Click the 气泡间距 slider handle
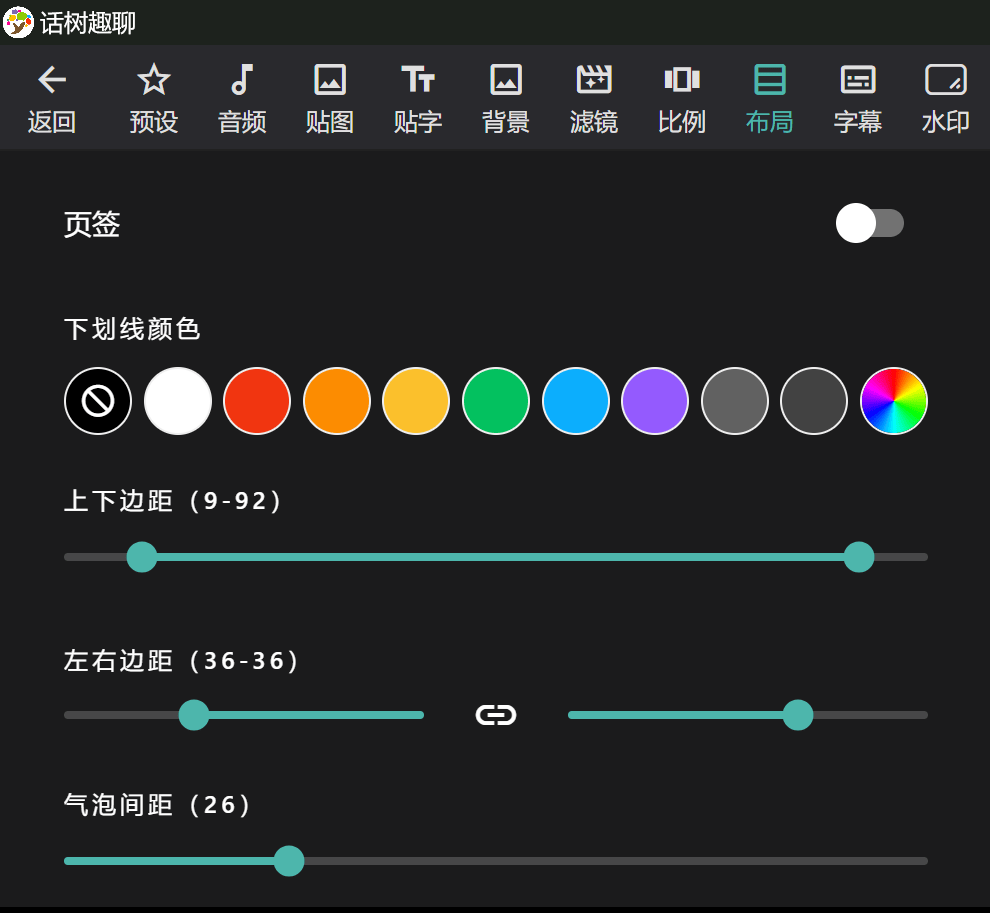 coord(289,861)
